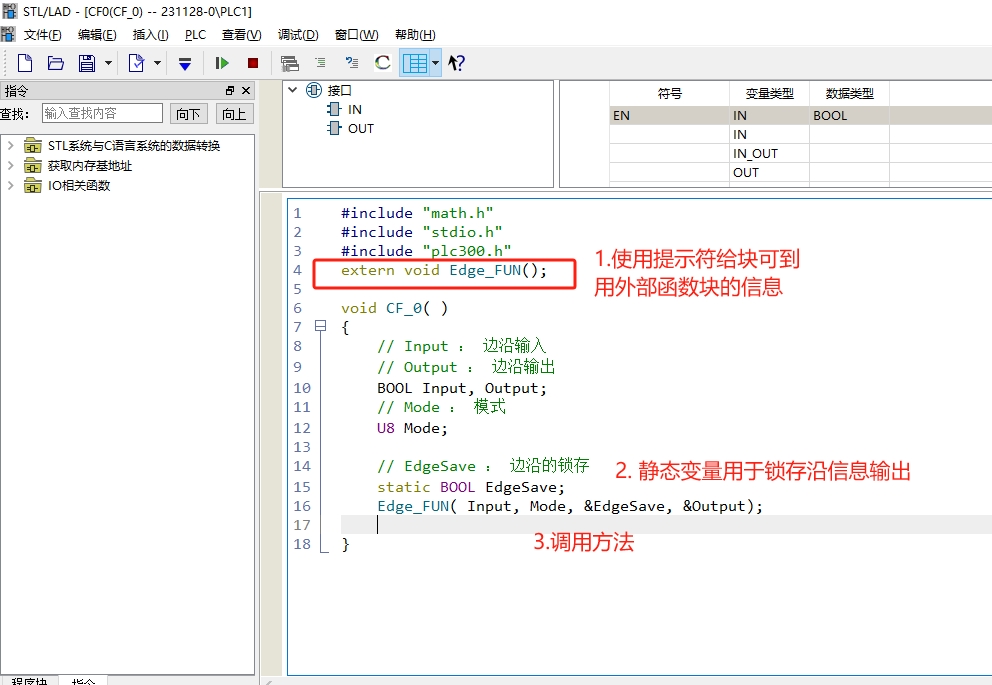This screenshot has width=992, height=685.
Task: Expand the IO相关函数 node
Action: point(10,185)
